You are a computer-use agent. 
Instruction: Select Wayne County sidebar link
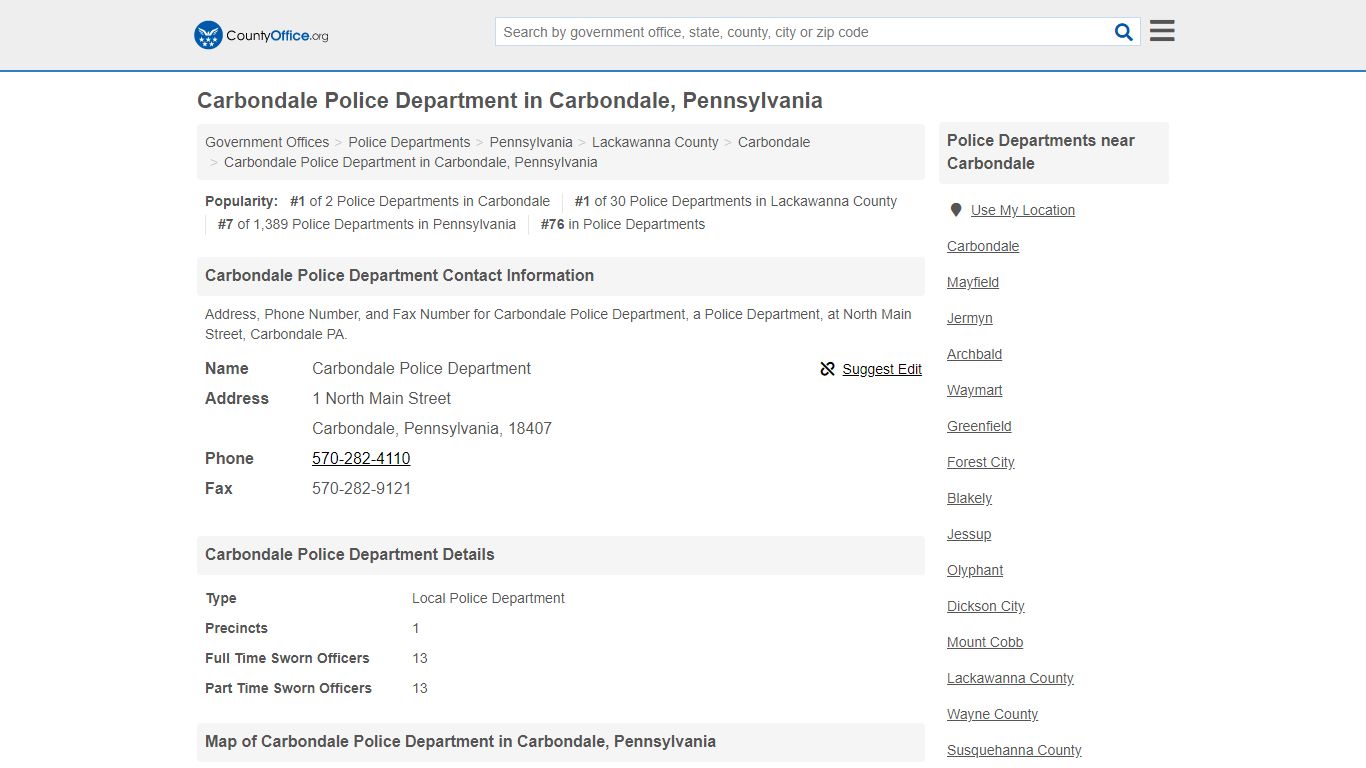(992, 714)
